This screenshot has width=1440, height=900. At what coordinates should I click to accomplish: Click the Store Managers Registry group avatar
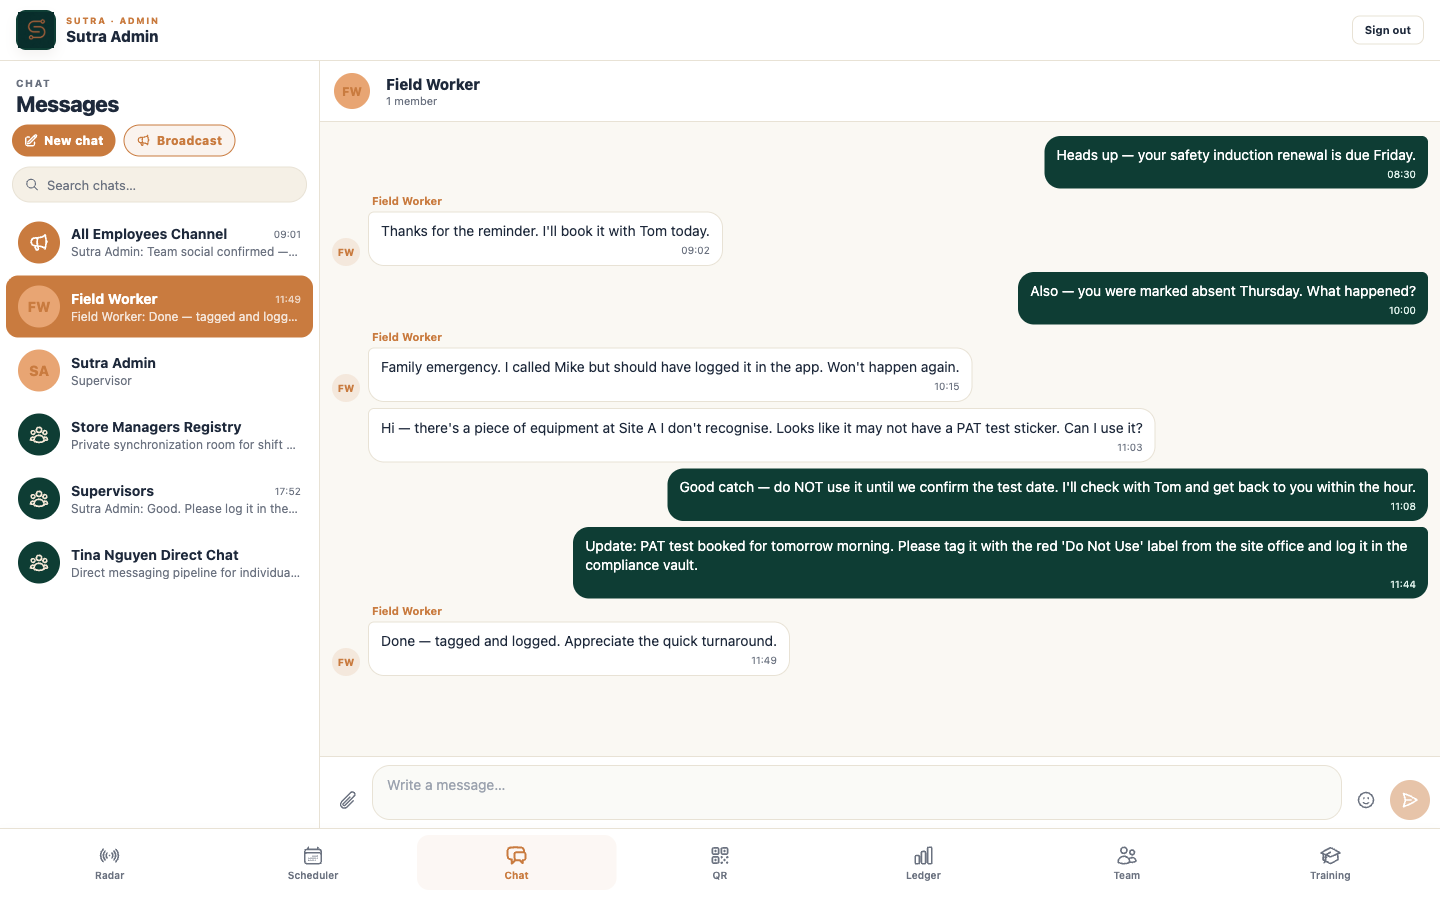(x=39, y=435)
